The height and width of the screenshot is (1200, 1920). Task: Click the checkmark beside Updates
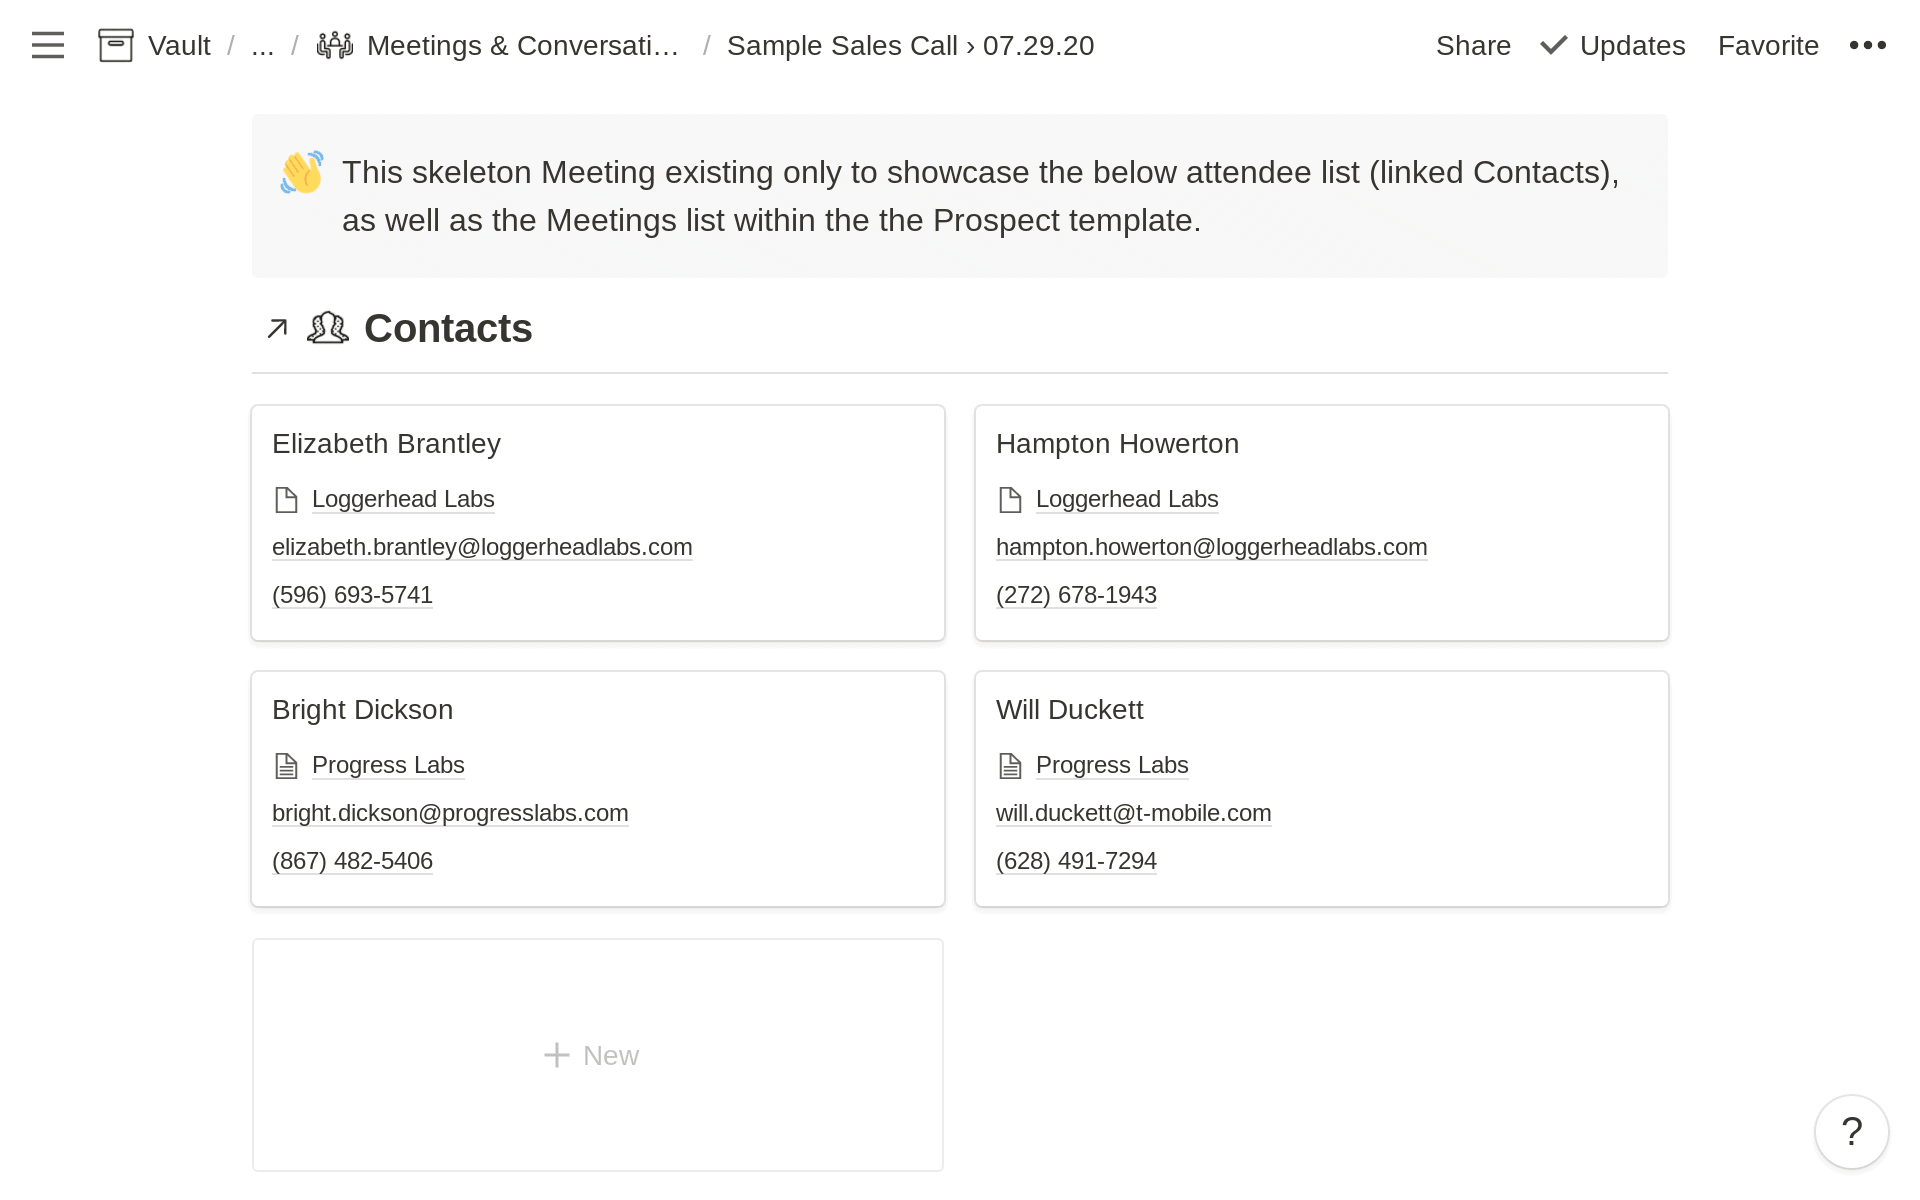pos(1552,45)
